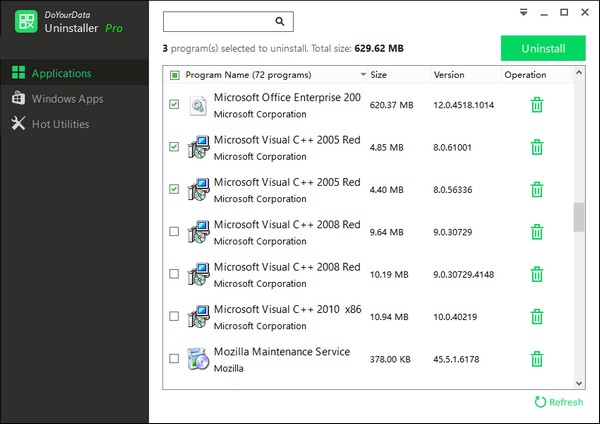The height and width of the screenshot is (424, 600).
Task: Click the green Uninstall button
Action: coord(543,48)
